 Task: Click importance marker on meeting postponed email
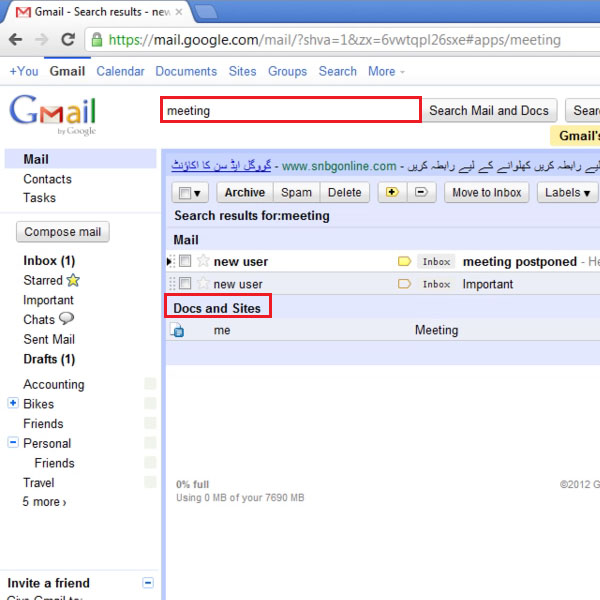point(404,261)
